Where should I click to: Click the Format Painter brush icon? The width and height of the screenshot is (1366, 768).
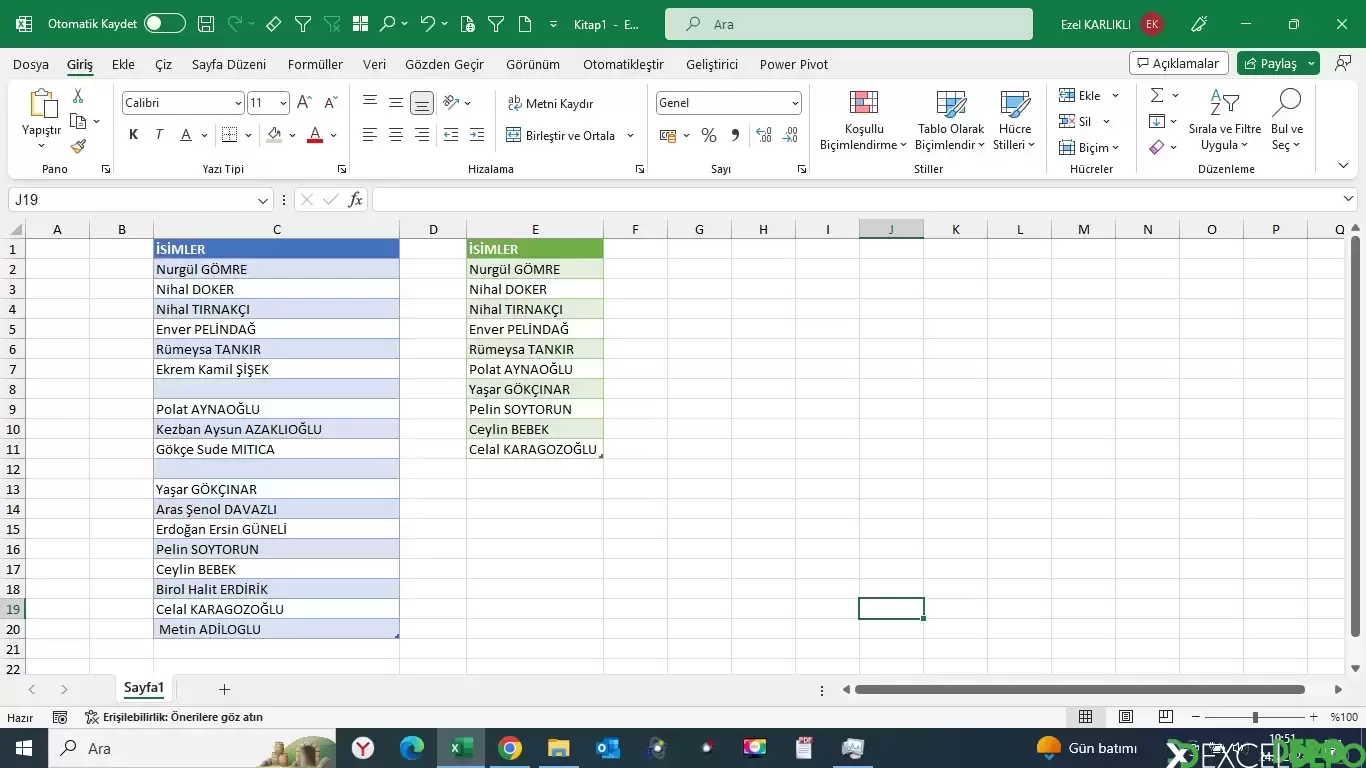pyautogui.click(x=78, y=146)
